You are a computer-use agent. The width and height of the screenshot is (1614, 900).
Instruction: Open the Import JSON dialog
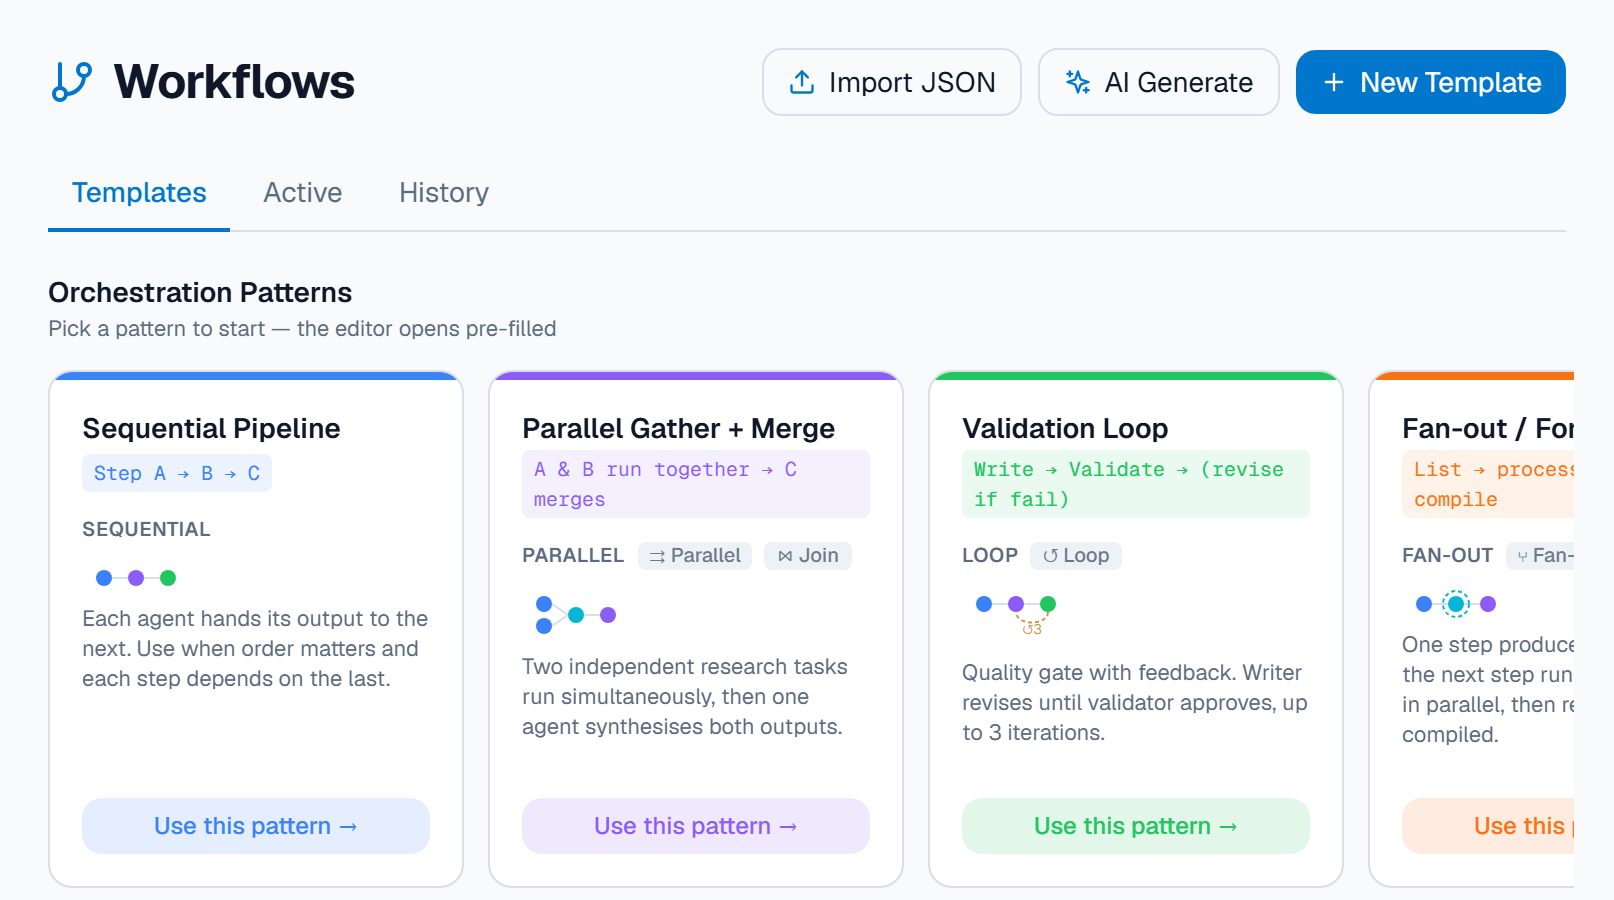click(x=892, y=82)
